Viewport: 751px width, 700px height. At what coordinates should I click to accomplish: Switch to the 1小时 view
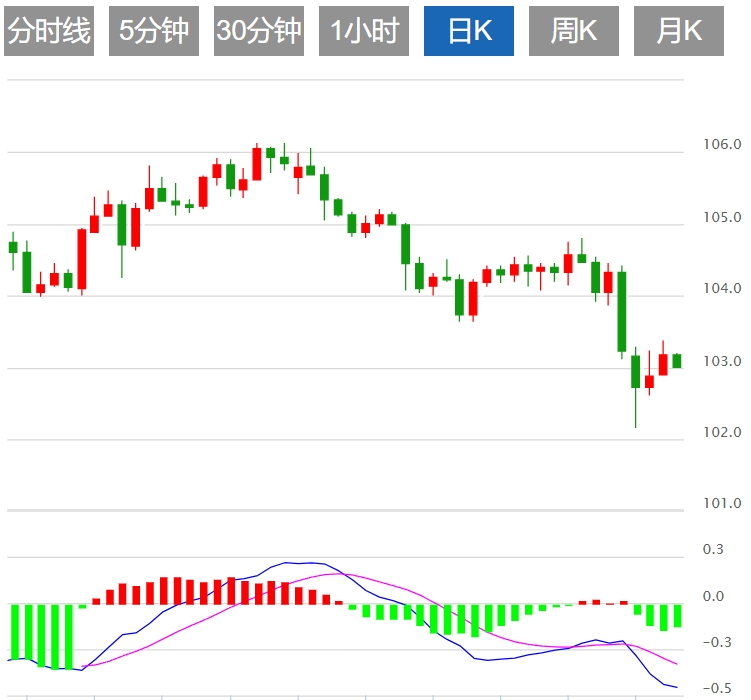click(x=364, y=32)
